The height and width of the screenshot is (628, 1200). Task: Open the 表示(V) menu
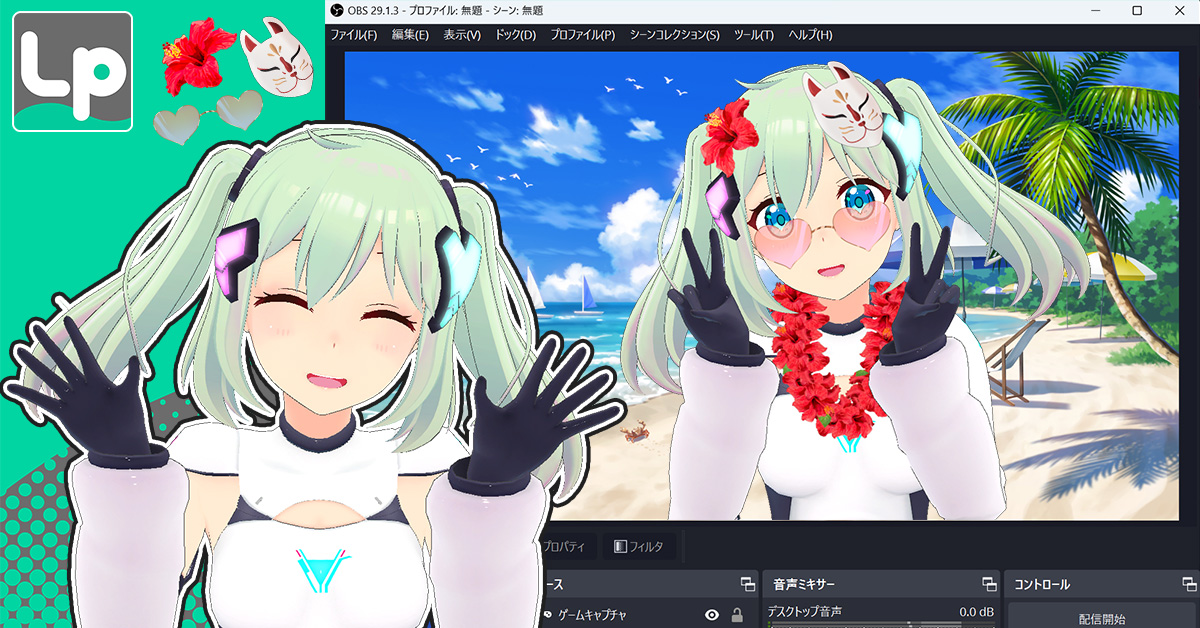(462, 35)
